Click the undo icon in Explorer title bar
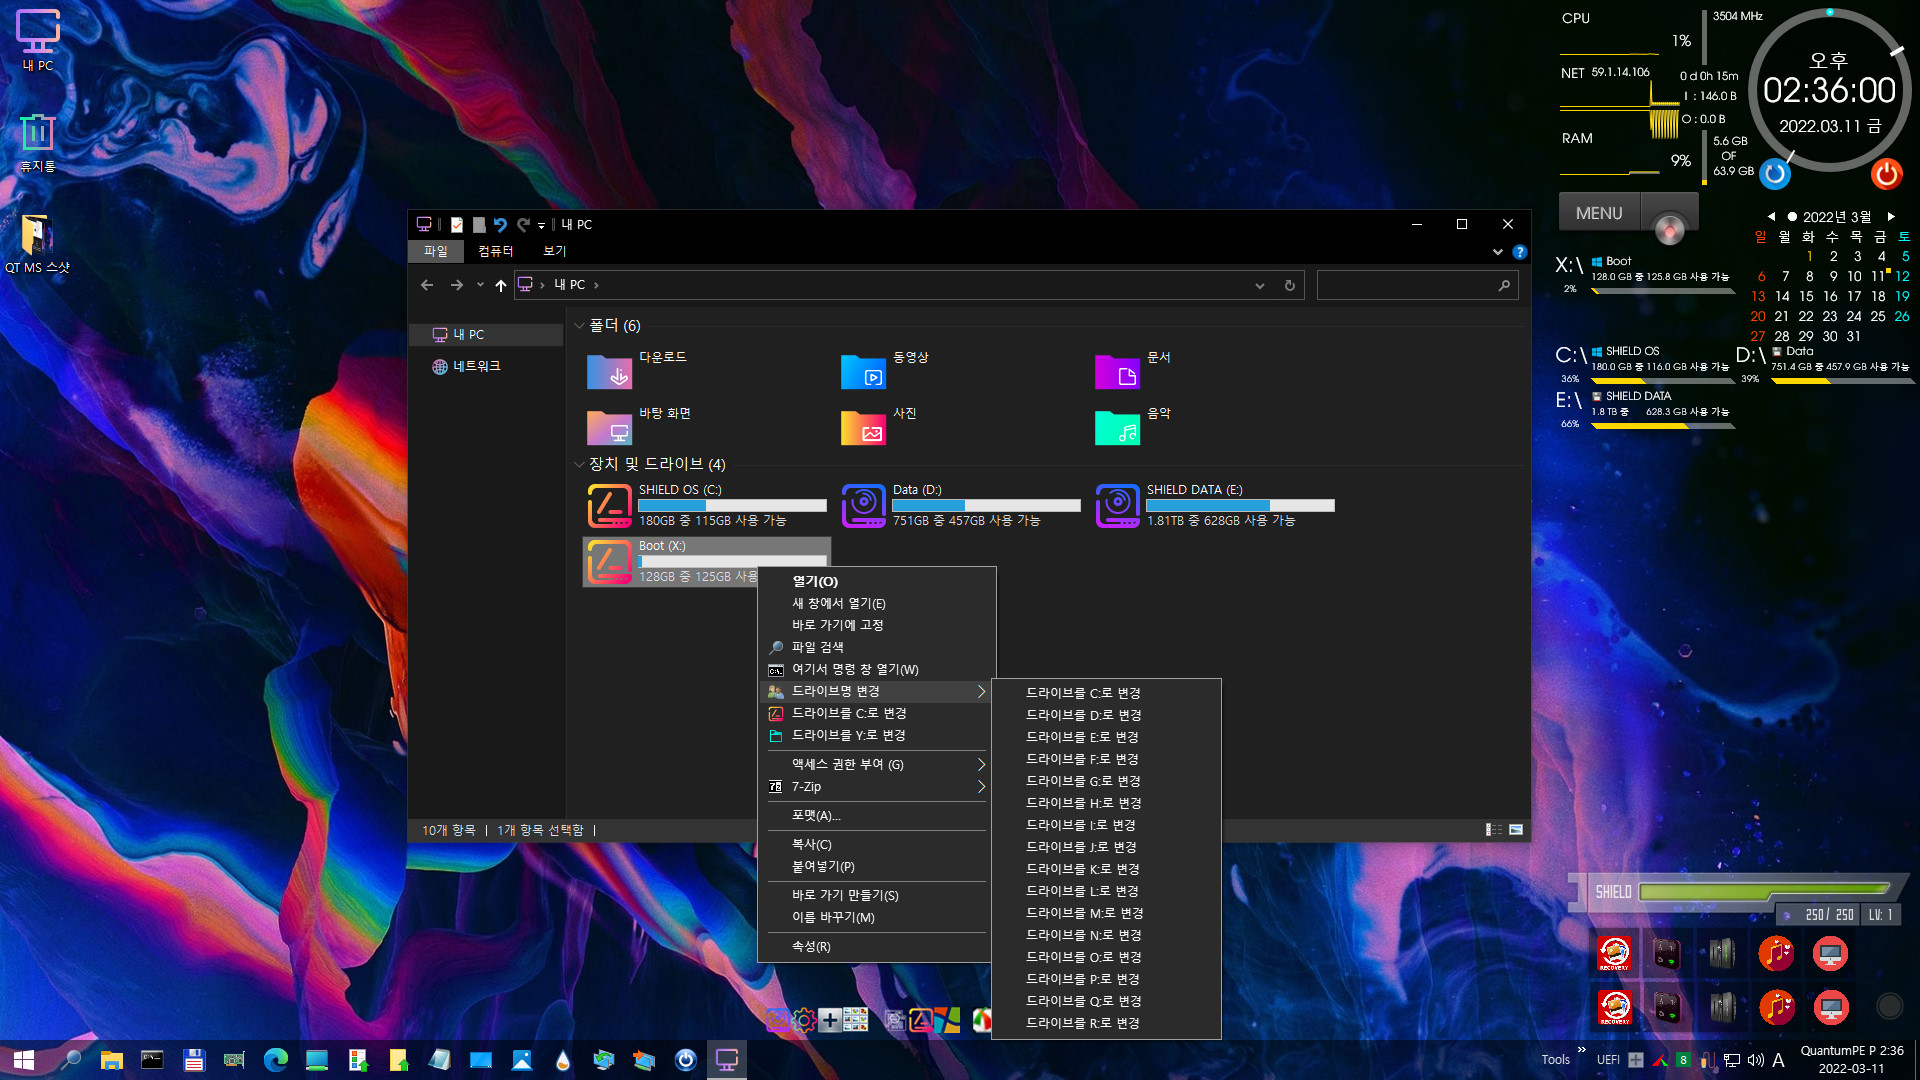This screenshot has height=1080, width=1920. [x=500, y=225]
